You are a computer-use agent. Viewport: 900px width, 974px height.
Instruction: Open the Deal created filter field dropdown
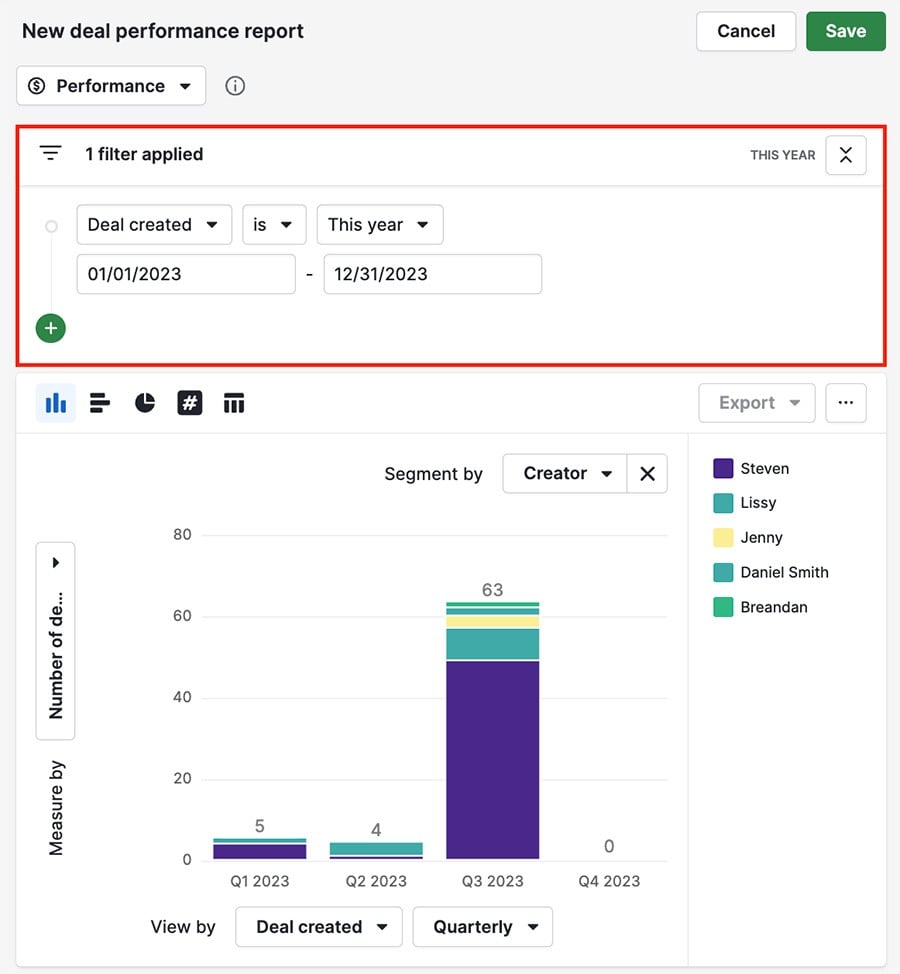tap(154, 224)
